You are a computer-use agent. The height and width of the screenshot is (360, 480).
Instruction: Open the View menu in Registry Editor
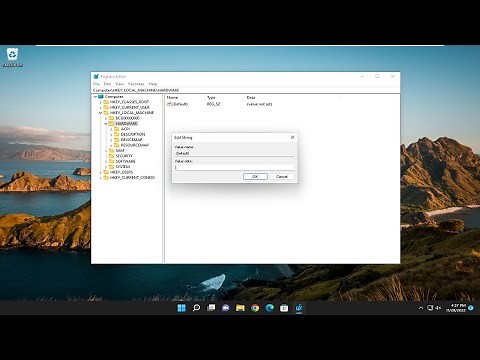point(119,84)
